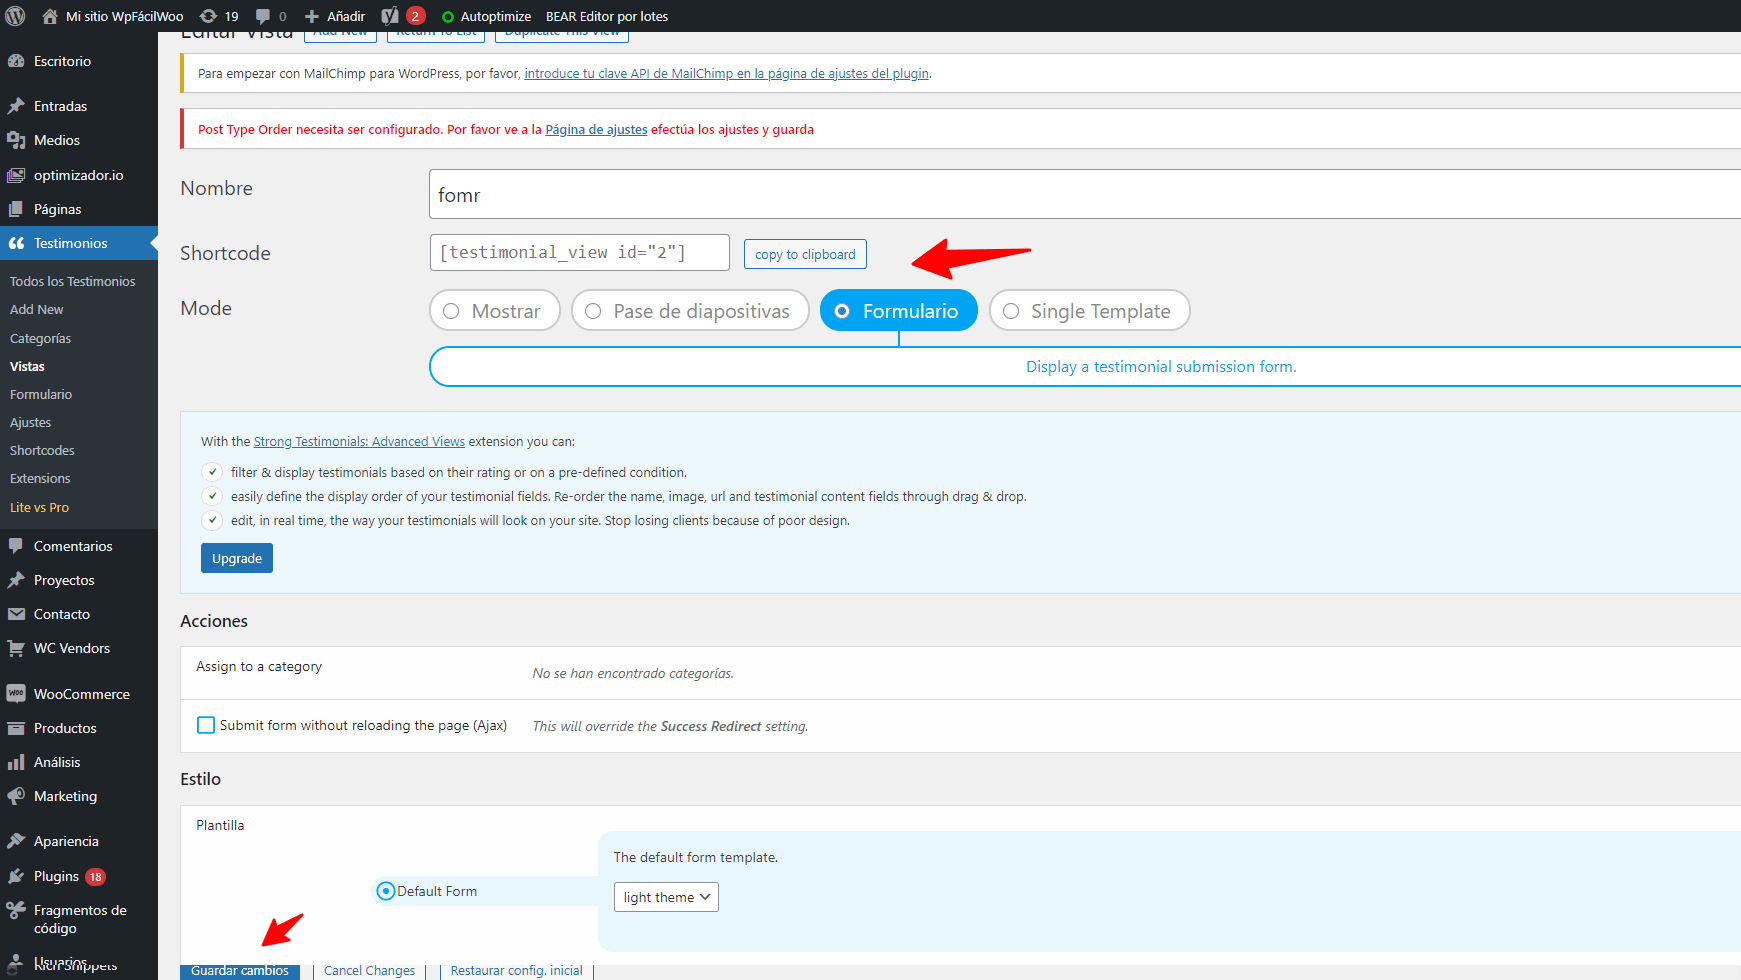This screenshot has width=1741, height=980.
Task: Click the WooCommerce icon in sidebar
Action: (16, 693)
